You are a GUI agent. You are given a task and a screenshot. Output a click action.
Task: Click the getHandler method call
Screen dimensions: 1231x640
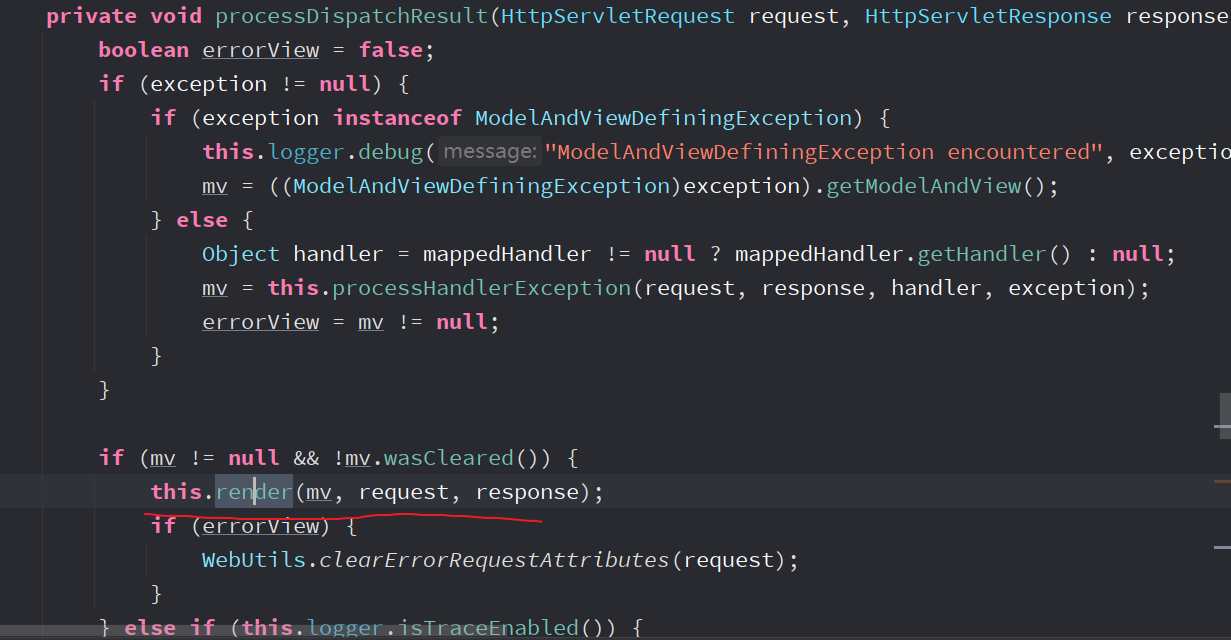tap(982, 254)
